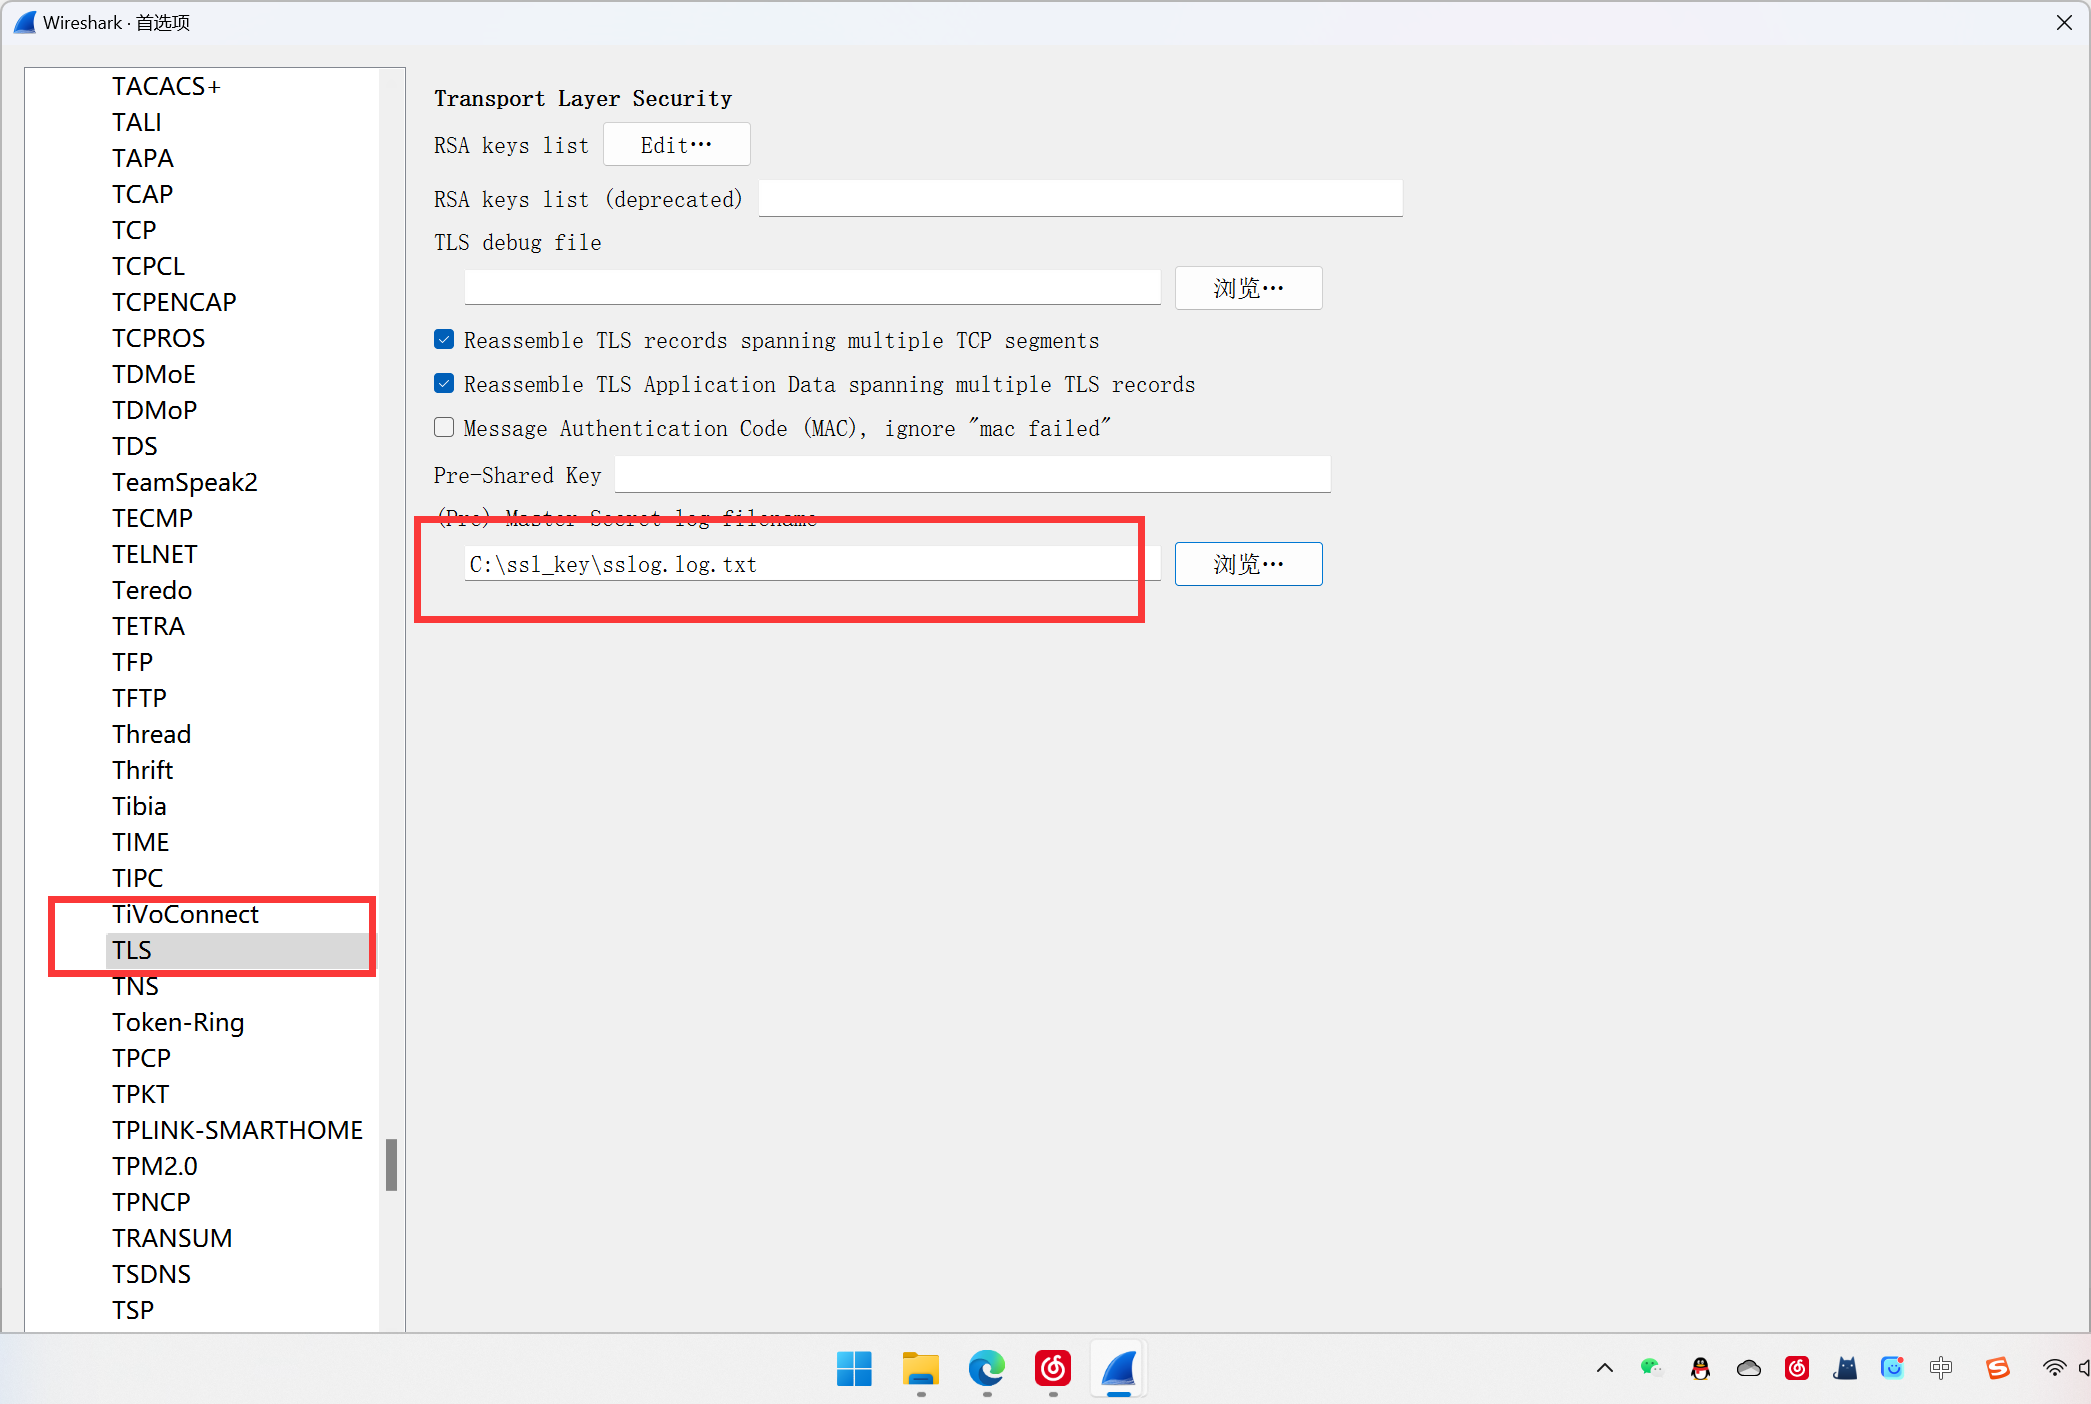Open NetEase Cloud Music from the taskbar
2091x1404 pixels.
click(1052, 1370)
